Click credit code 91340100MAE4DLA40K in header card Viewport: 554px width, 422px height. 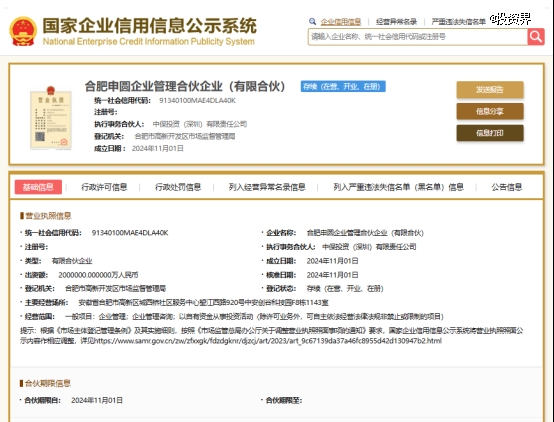pyautogui.click(x=197, y=100)
